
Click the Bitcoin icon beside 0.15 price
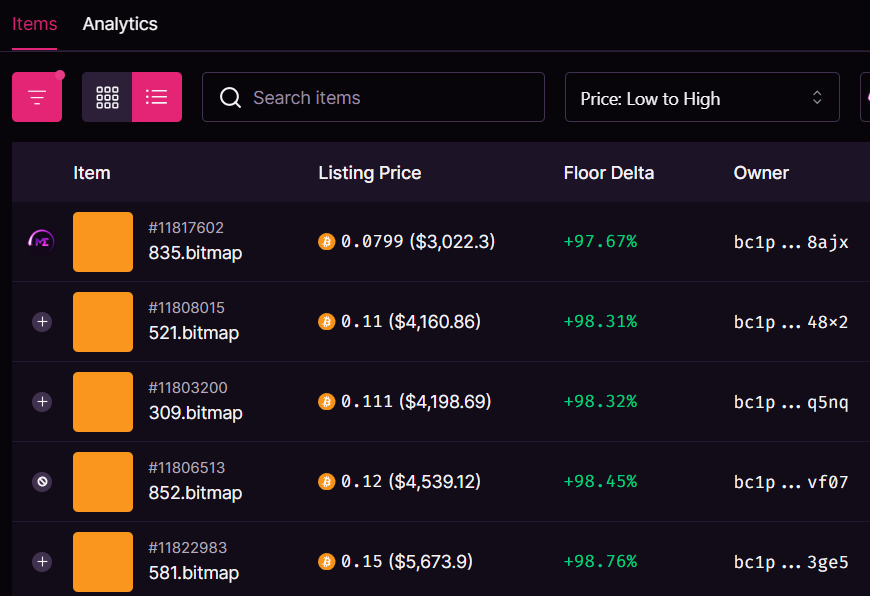326,561
